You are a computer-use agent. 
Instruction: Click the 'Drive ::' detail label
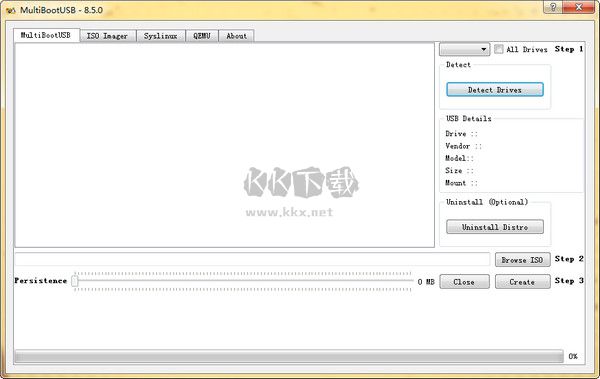click(x=461, y=134)
